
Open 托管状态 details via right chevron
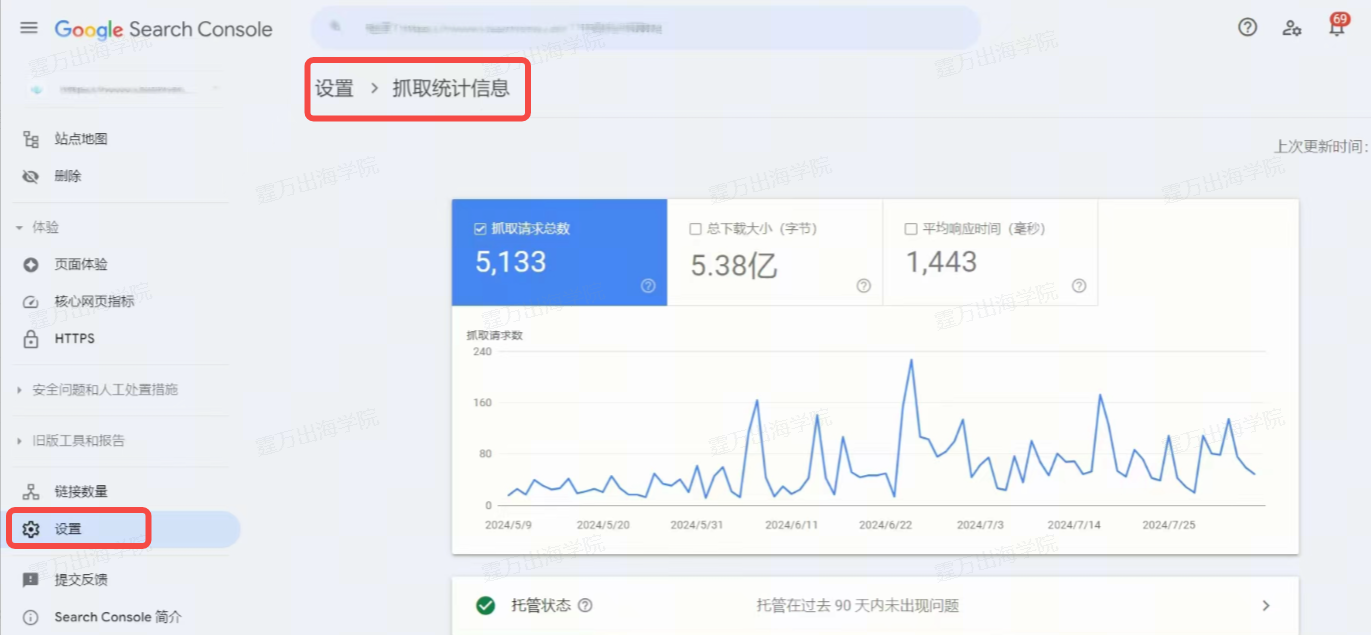click(x=1266, y=605)
